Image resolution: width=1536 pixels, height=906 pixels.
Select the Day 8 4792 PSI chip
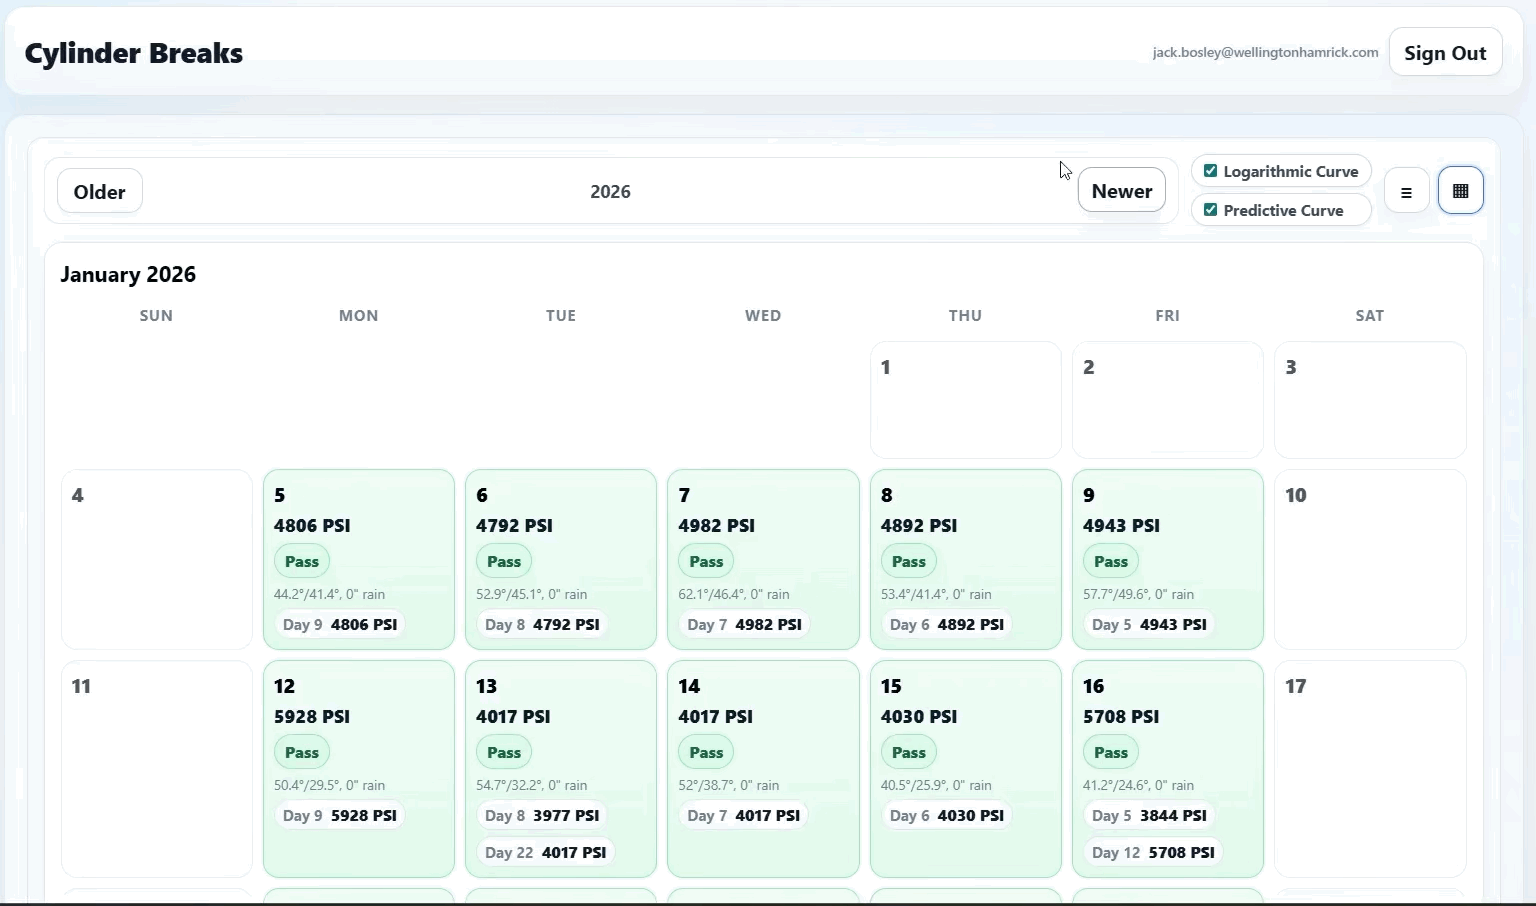click(542, 624)
